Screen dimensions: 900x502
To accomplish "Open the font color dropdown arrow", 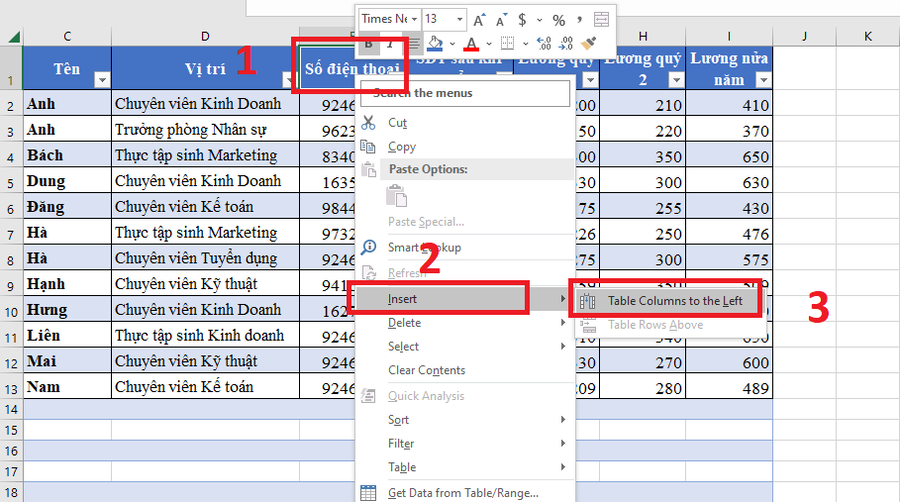I will coord(488,44).
